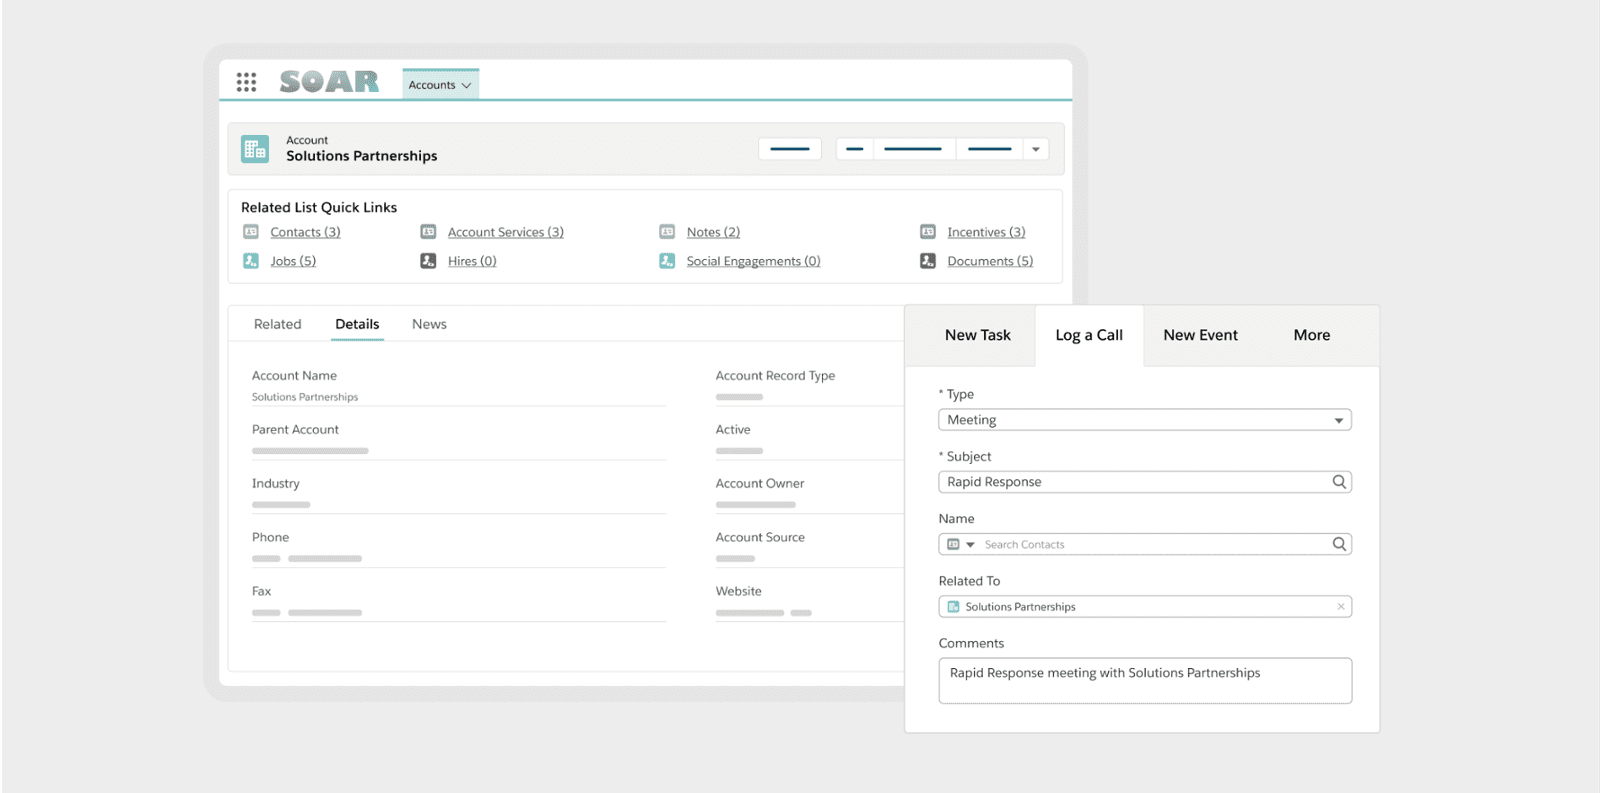This screenshot has width=1600, height=793.
Task: Open the Jobs (5) link
Action: point(293,261)
